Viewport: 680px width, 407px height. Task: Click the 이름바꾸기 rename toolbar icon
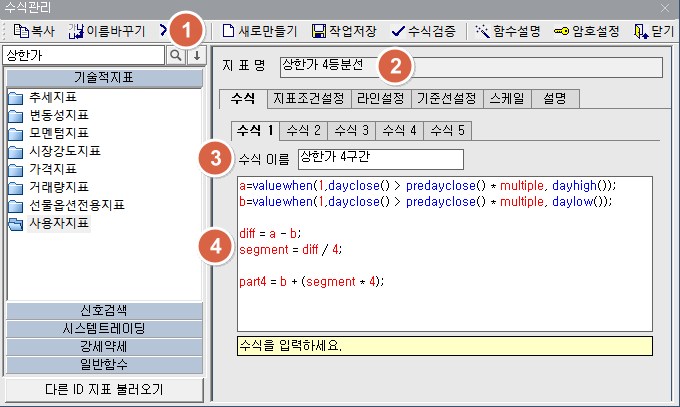click(x=76, y=31)
